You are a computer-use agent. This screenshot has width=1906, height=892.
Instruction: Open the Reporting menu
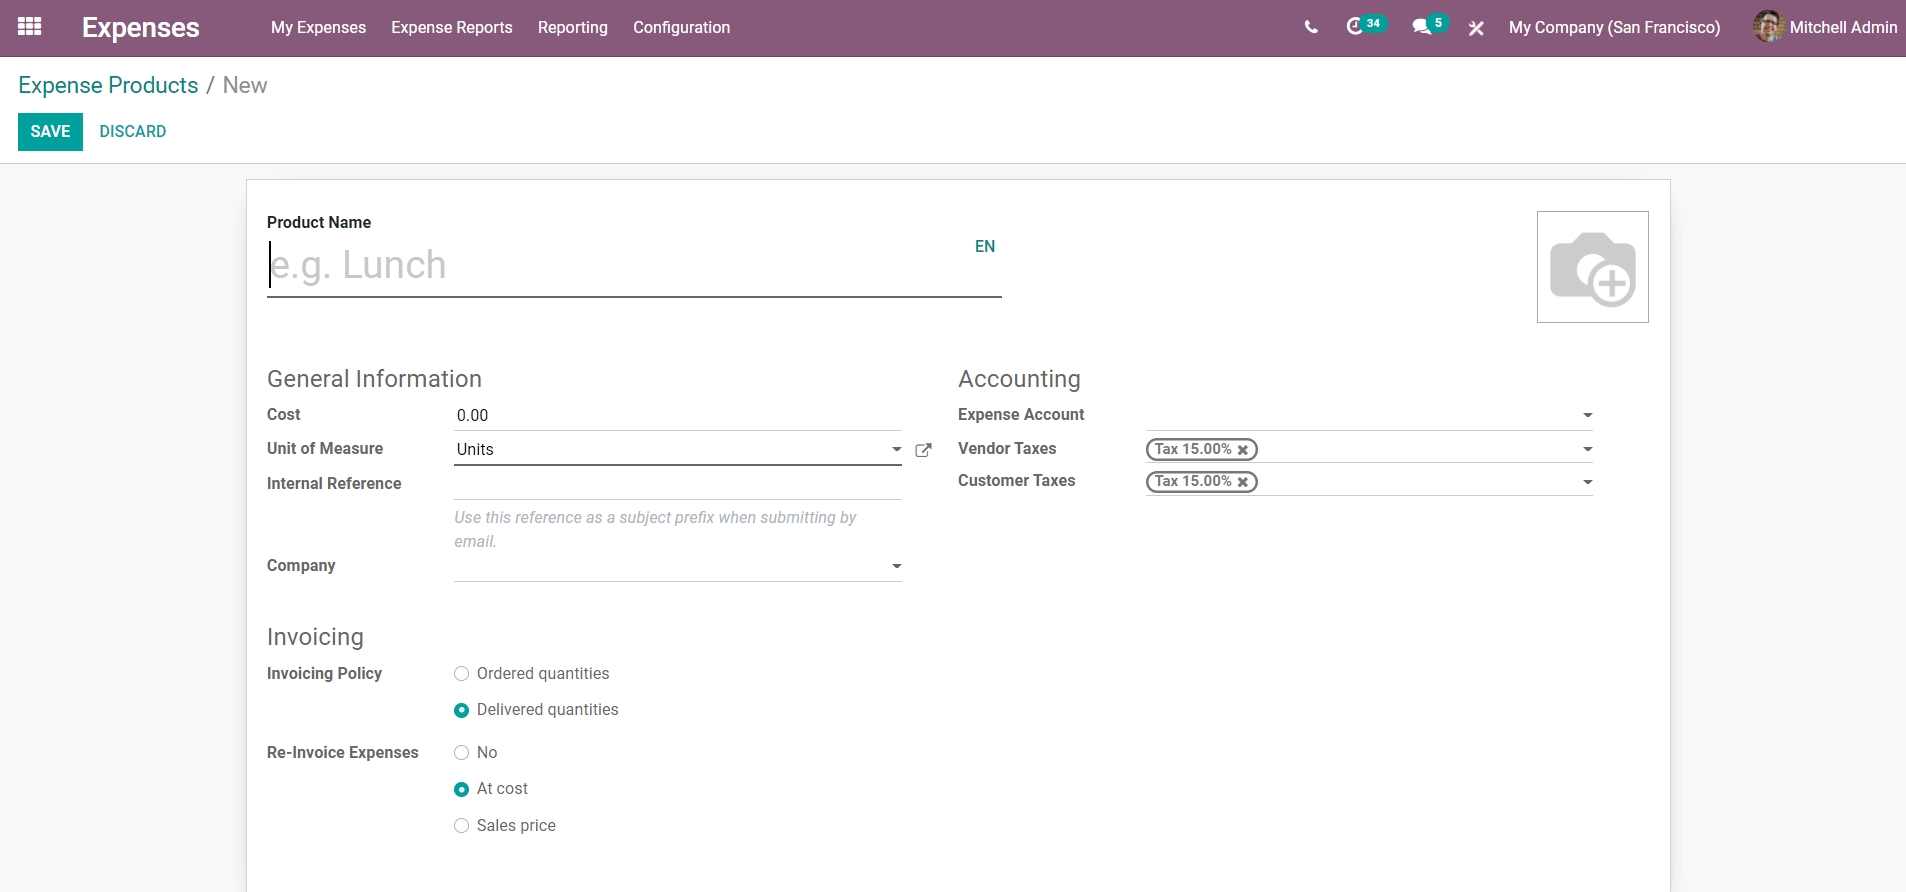572,27
